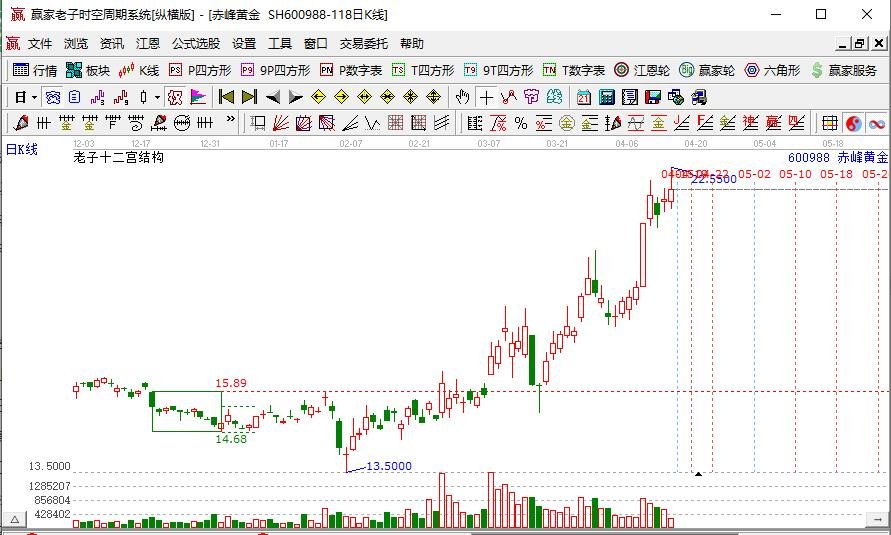The height and width of the screenshot is (535, 891).
Task: Select the circled 金 golden ratio tool
Action: [x=567, y=123]
